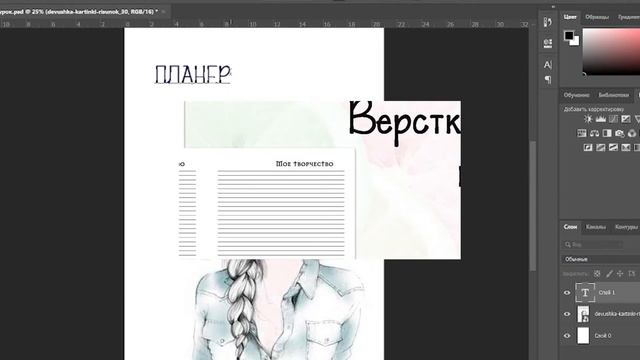The height and width of the screenshot is (360, 640).
Task: Switch to the Слои tab
Action: (x=571, y=227)
